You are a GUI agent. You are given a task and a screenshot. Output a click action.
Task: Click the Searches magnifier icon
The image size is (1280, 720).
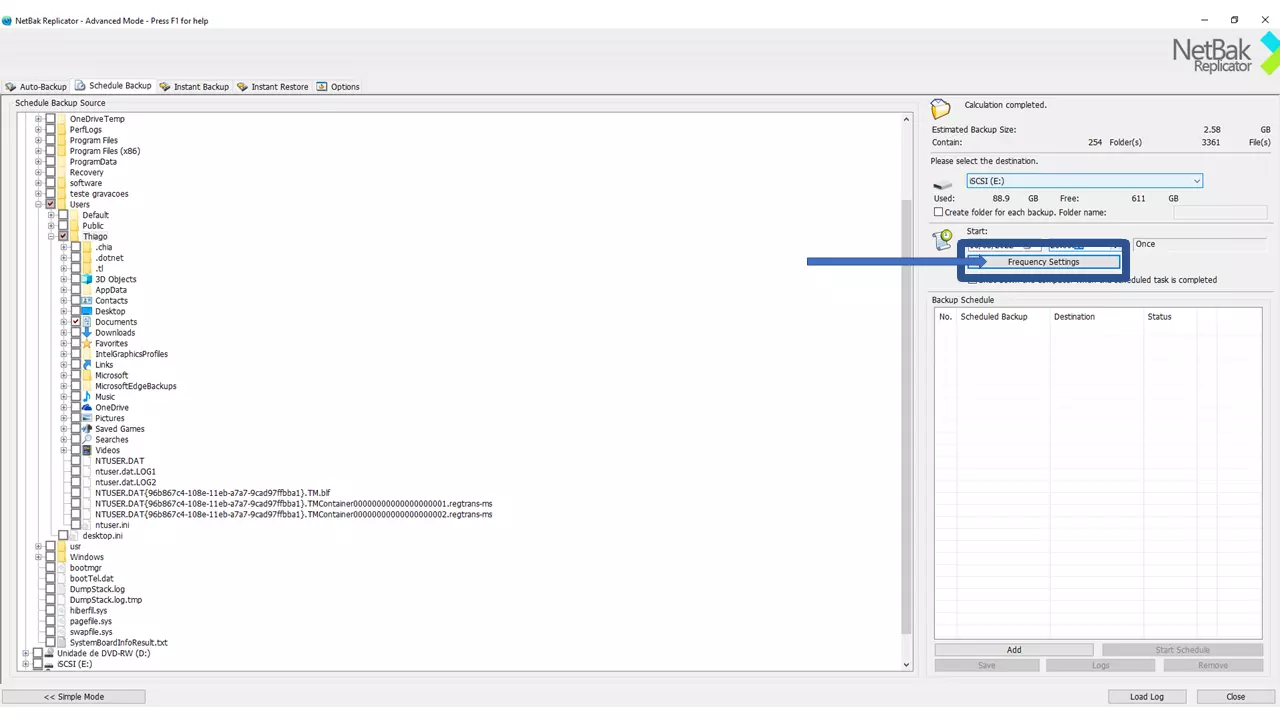[x=87, y=440]
